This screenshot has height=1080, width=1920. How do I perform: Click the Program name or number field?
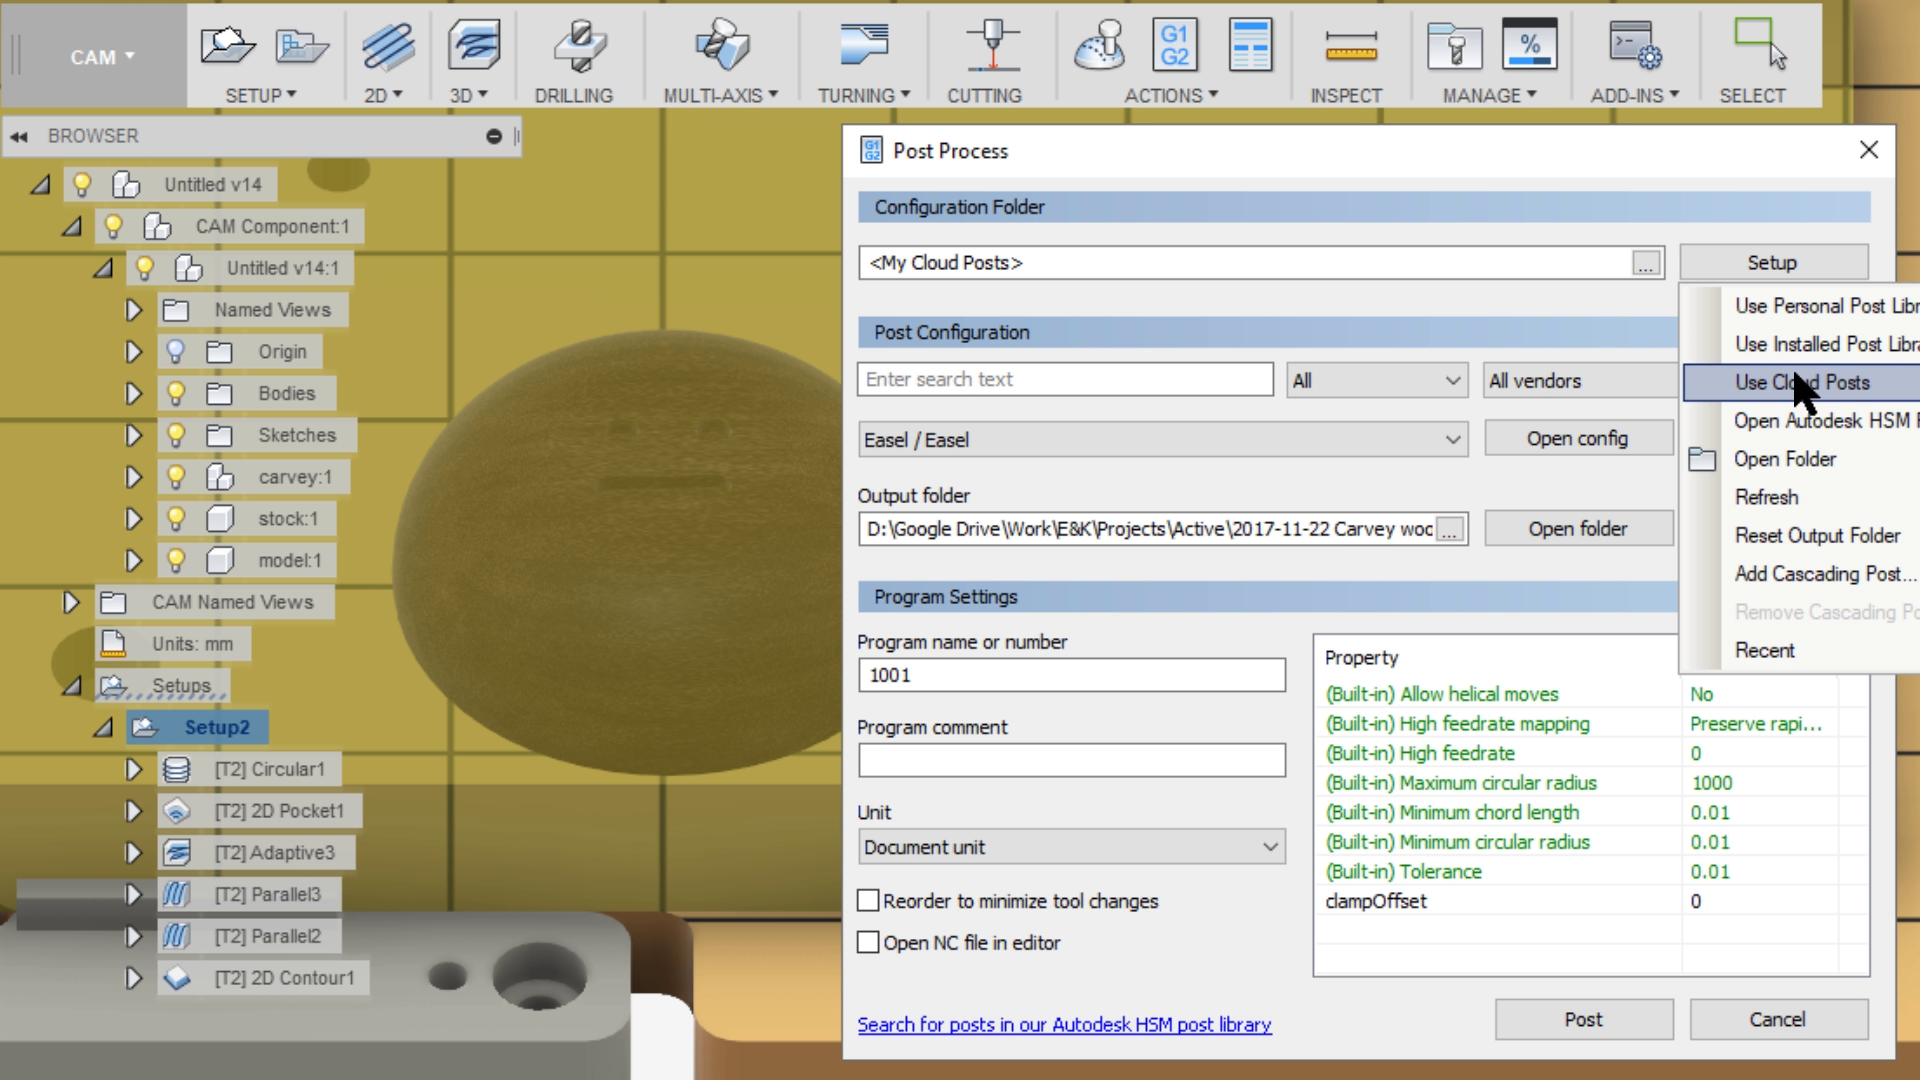pyautogui.click(x=1071, y=674)
